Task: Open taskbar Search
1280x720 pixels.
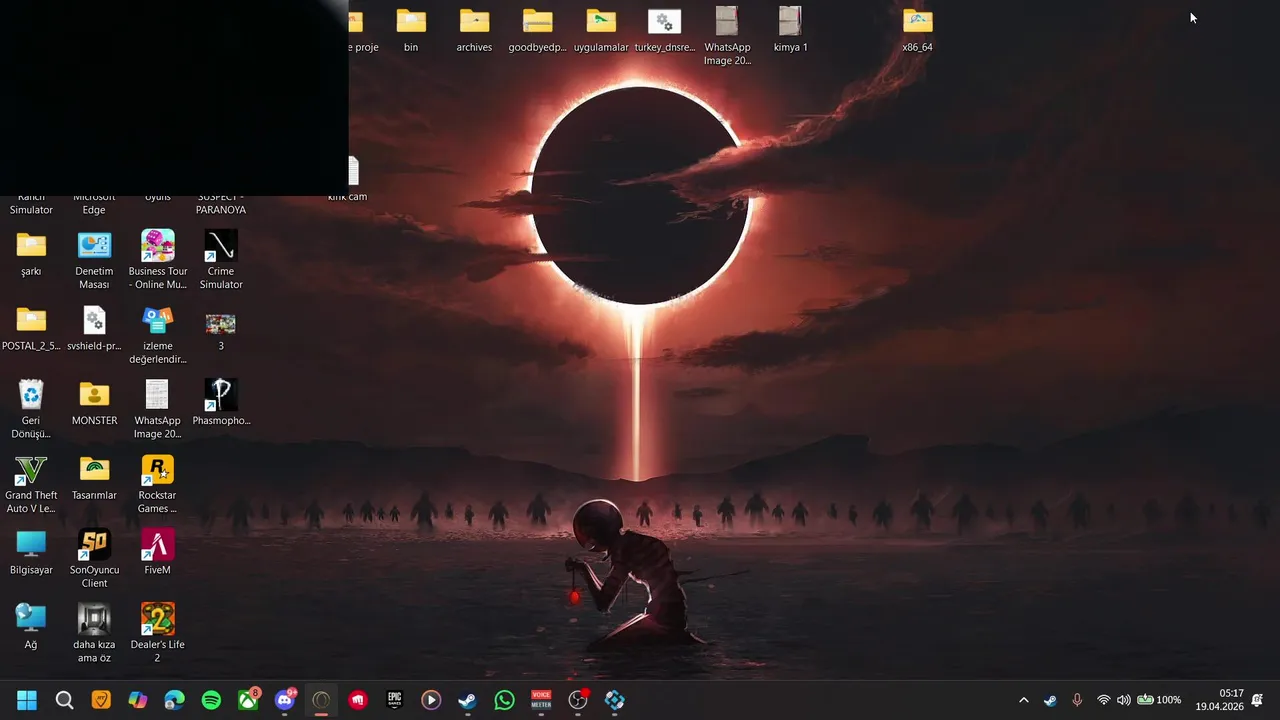Action: click(64, 700)
